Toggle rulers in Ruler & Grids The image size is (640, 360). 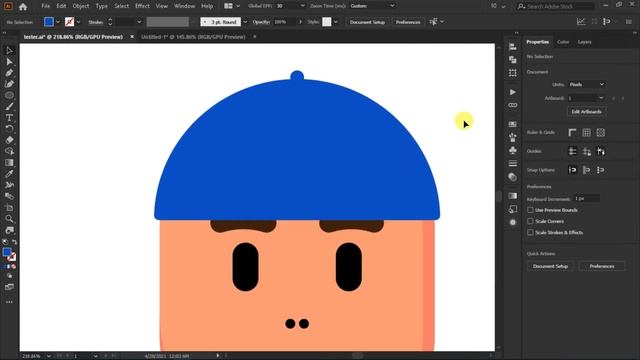(572, 132)
